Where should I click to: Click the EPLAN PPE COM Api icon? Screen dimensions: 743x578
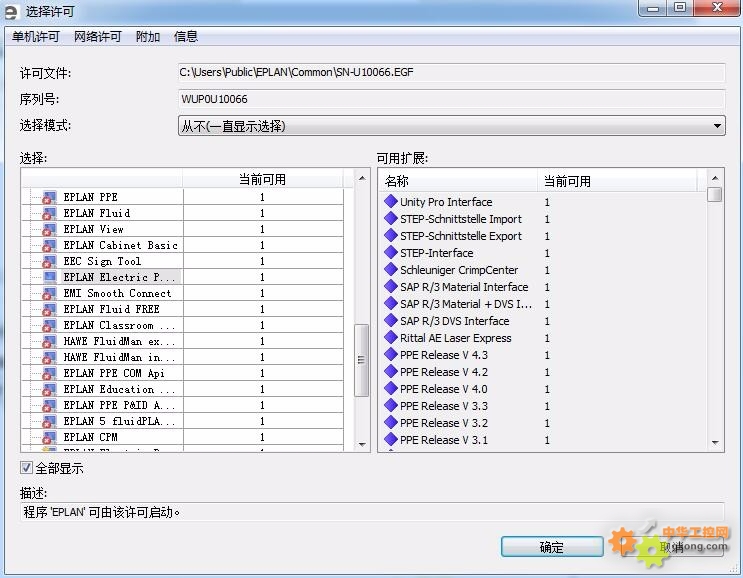click(49, 373)
